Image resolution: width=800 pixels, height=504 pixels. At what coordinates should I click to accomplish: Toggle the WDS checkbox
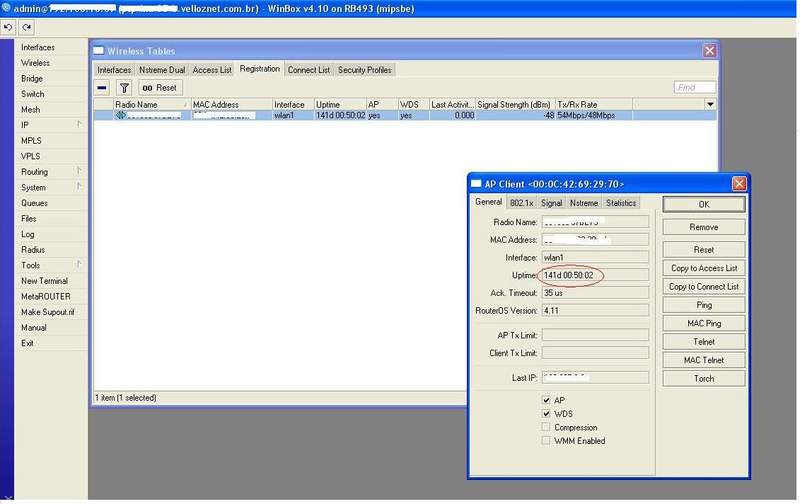pos(546,414)
